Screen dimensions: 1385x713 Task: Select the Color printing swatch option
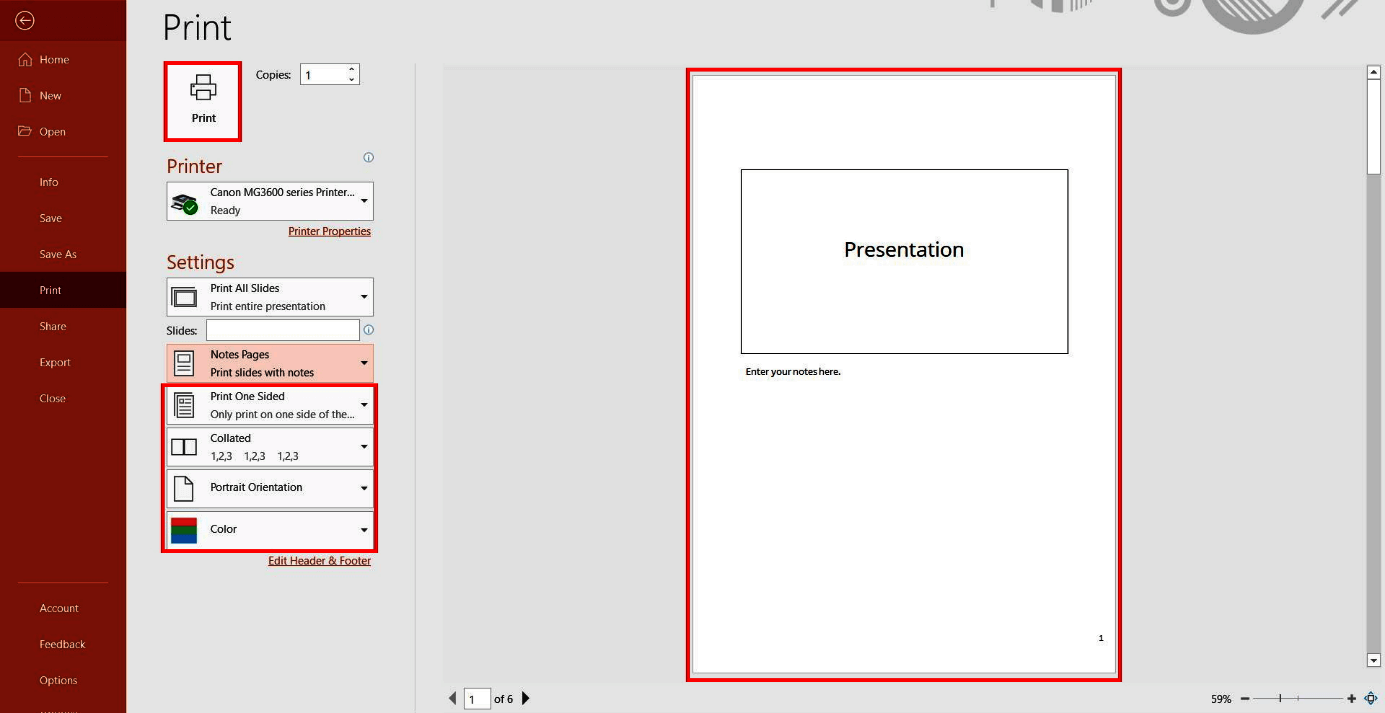(x=184, y=530)
